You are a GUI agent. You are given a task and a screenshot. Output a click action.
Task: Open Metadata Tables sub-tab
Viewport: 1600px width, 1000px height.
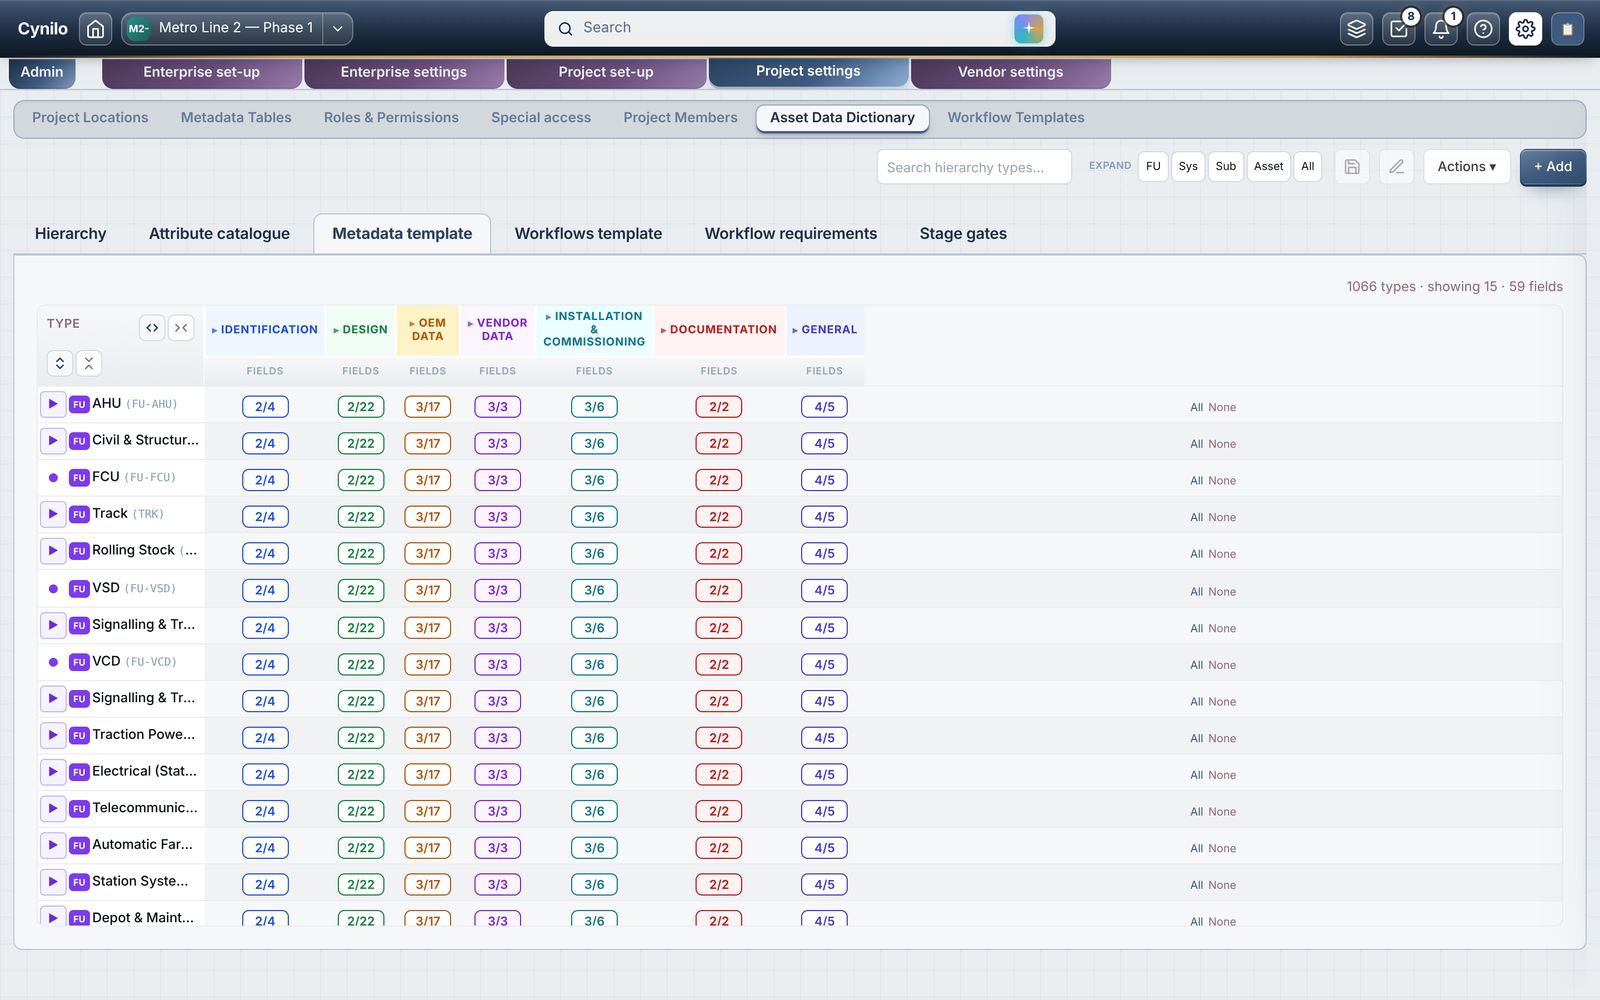click(x=236, y=118)
